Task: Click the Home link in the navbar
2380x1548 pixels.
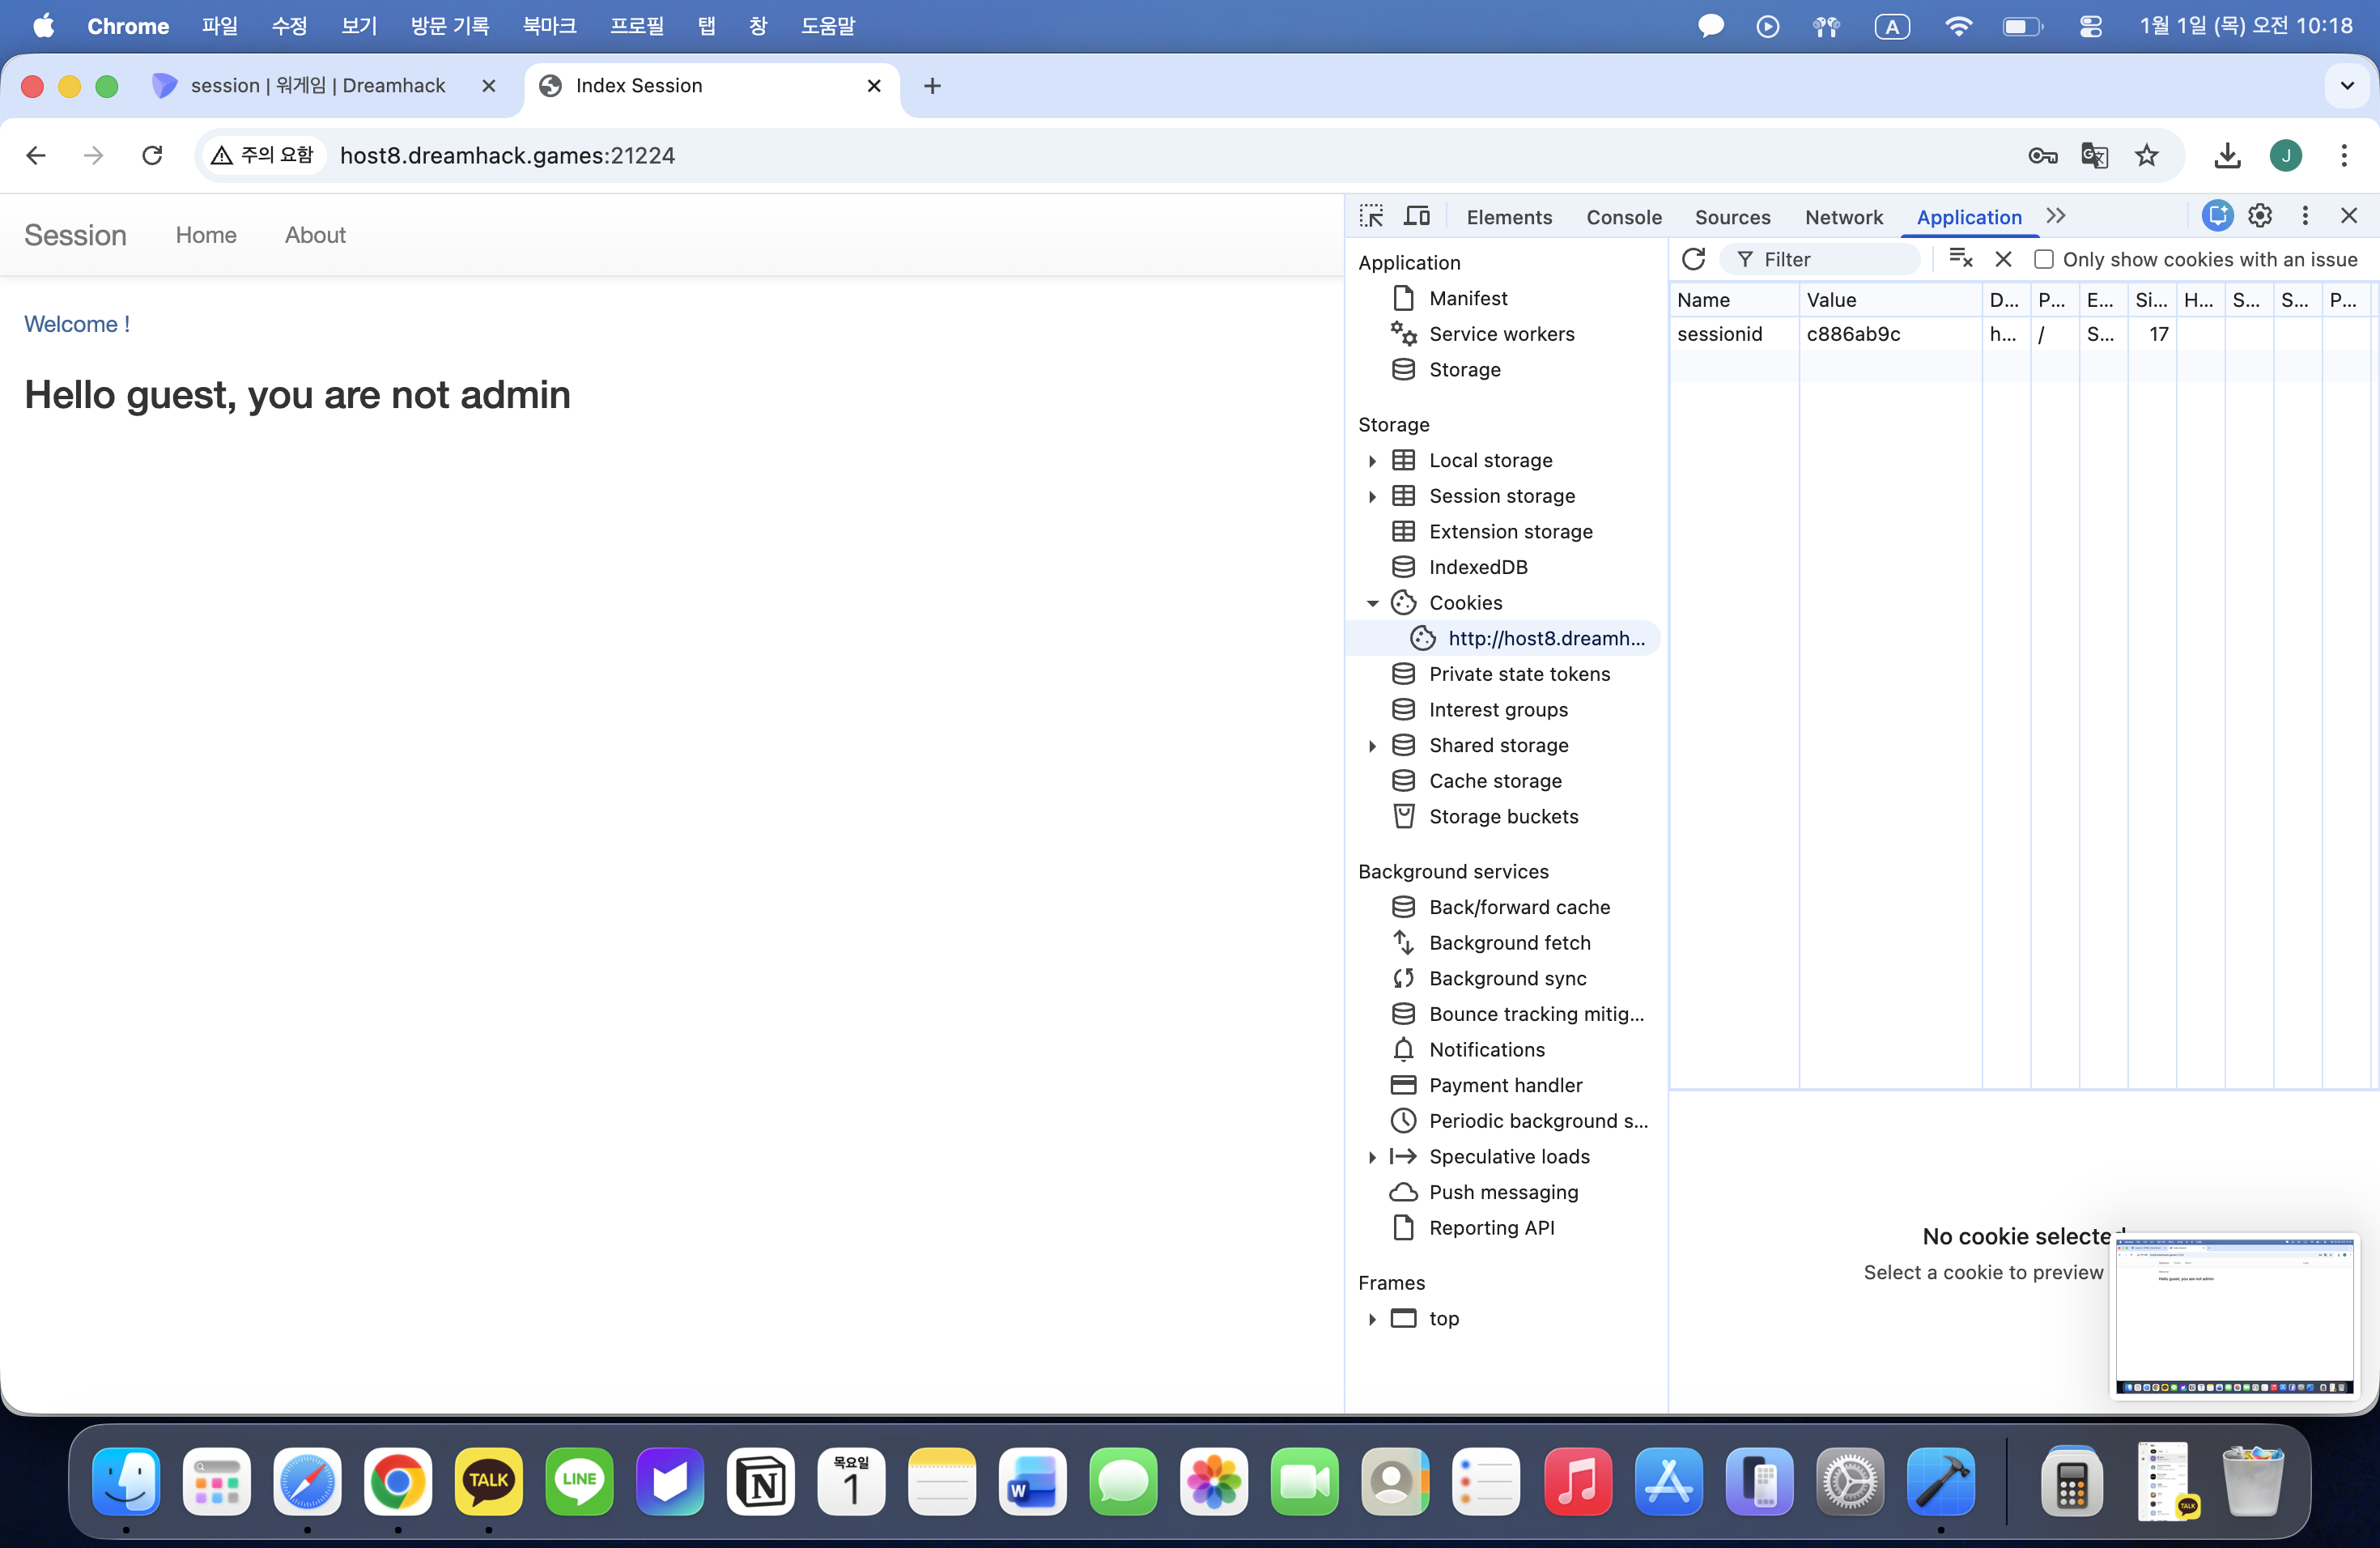Action: point(206,235)
